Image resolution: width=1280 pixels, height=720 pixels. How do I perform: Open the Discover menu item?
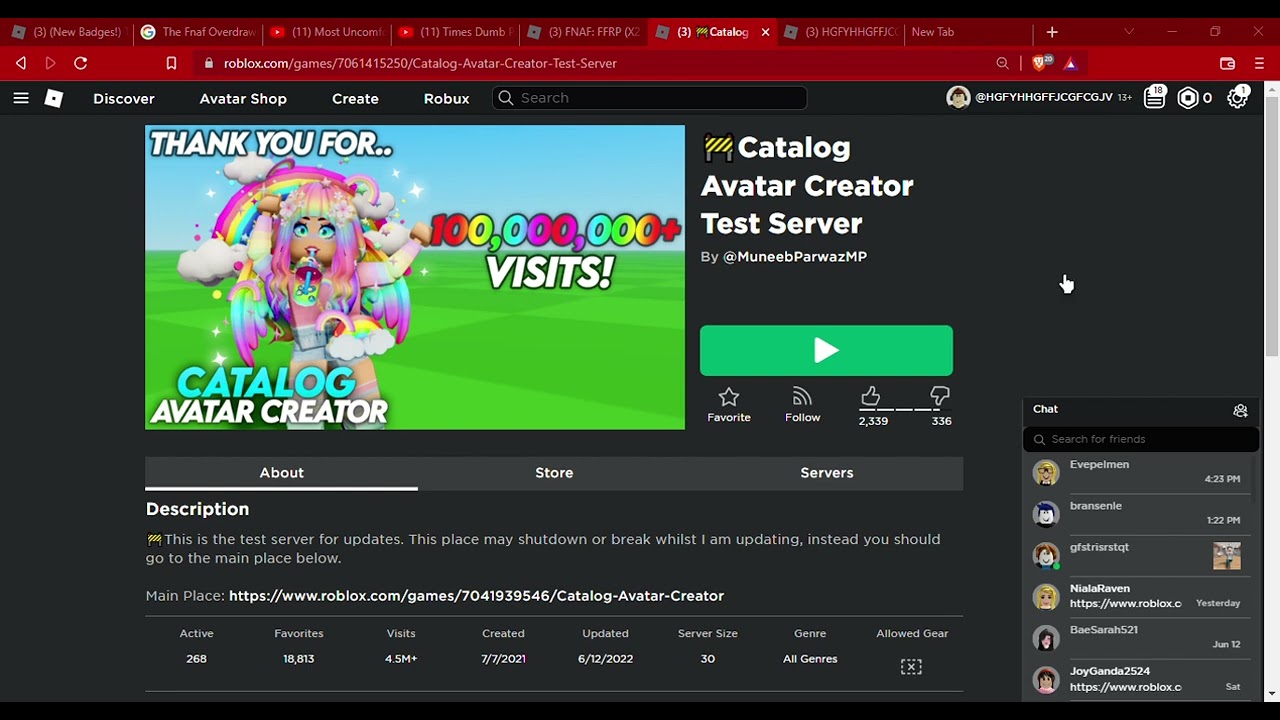tap(124, 98)
